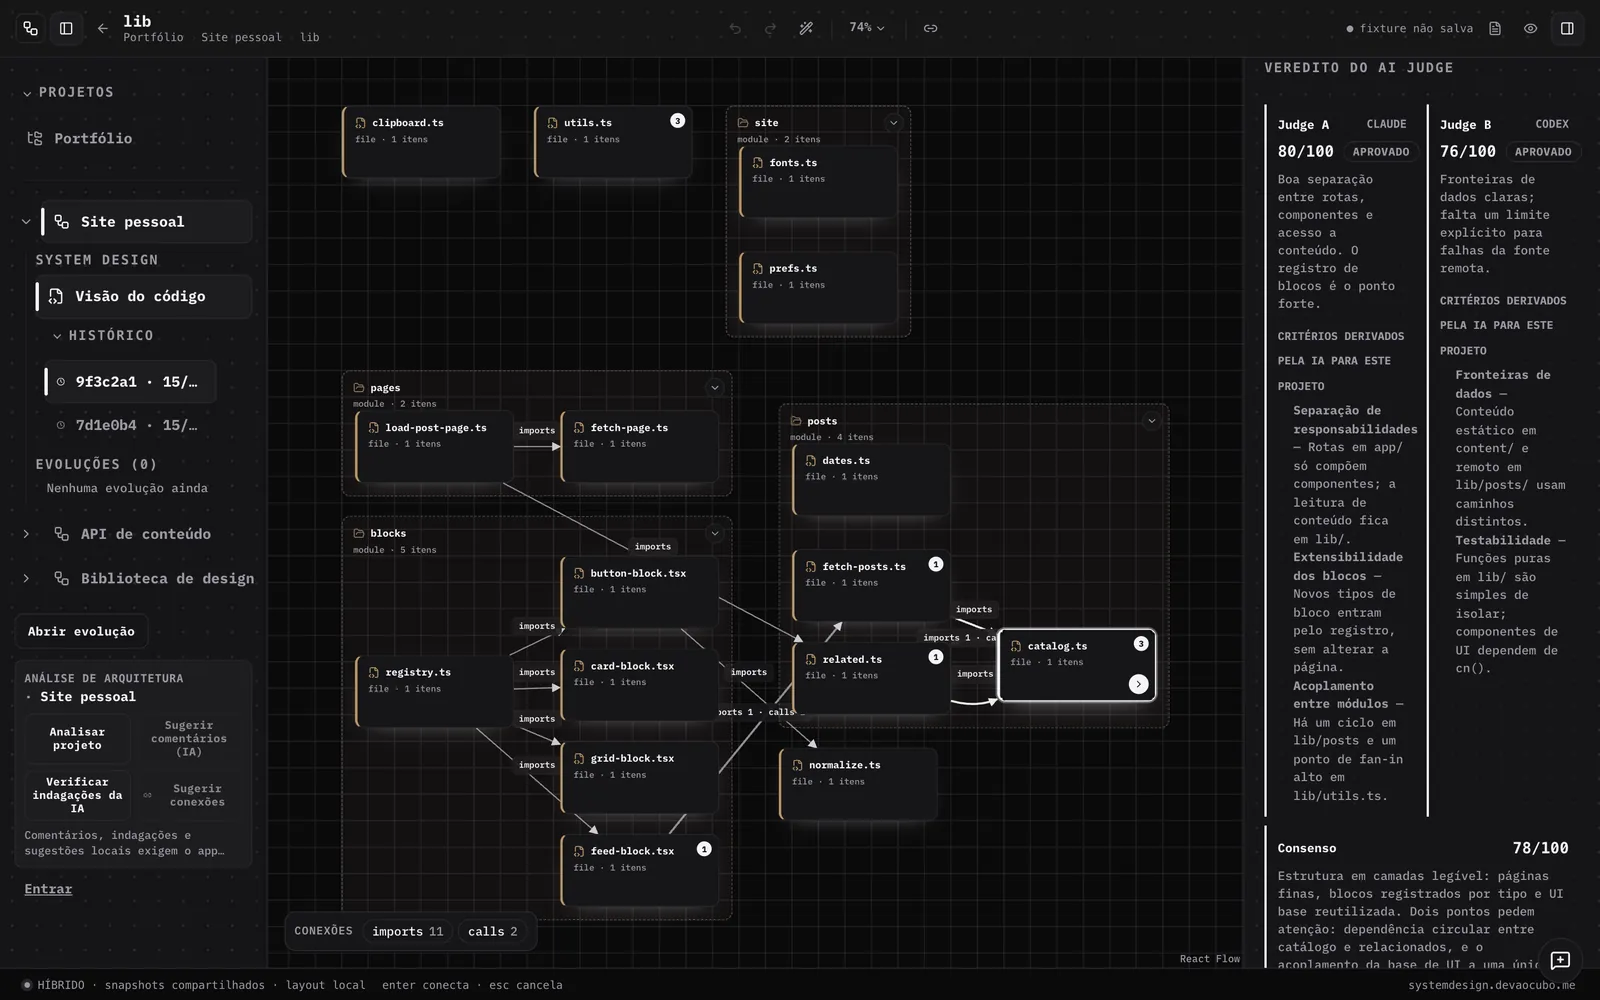Expand the API de conteúdo project
1600x1000 pixels.
(26, 534)
